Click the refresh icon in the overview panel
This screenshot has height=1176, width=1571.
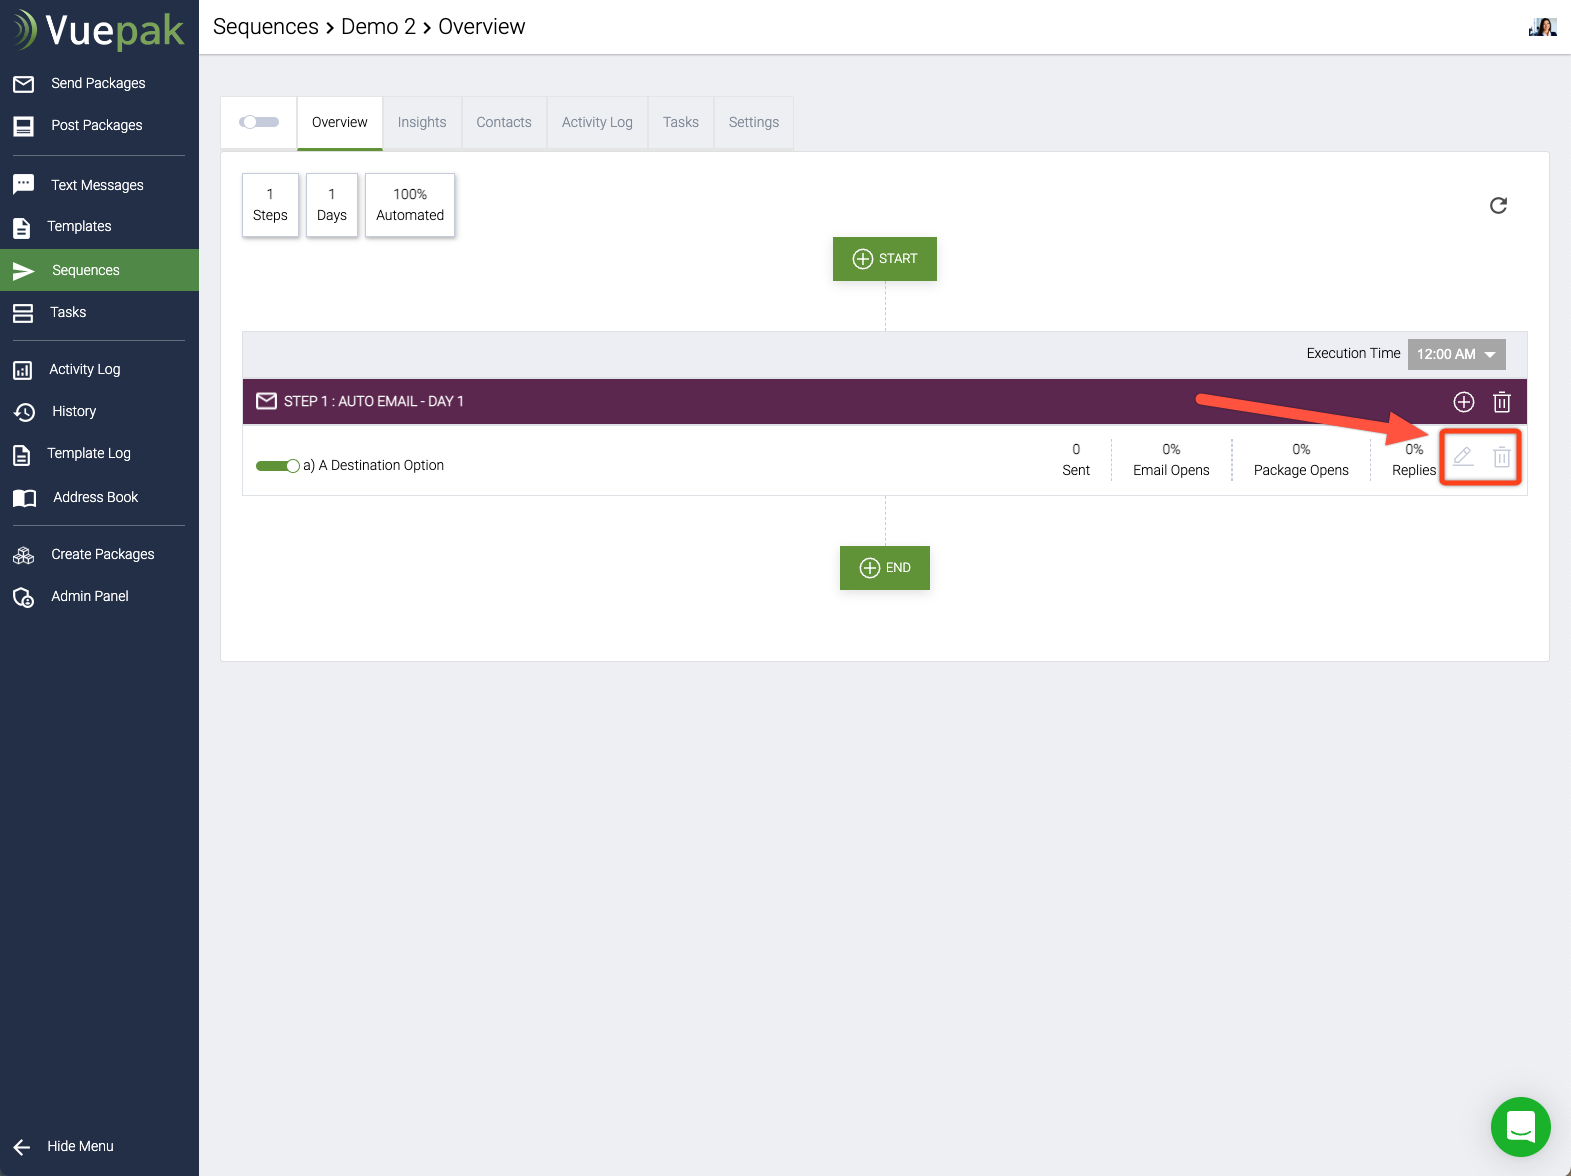click(1498, 206)
